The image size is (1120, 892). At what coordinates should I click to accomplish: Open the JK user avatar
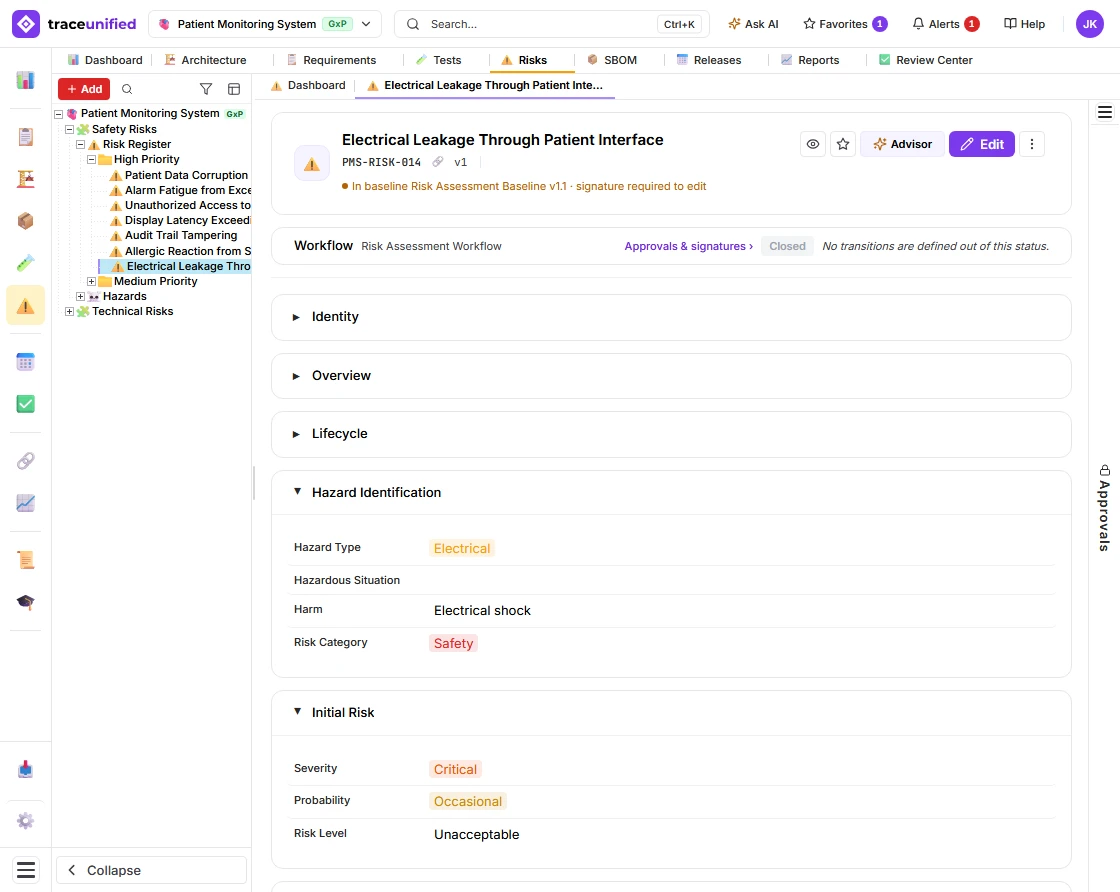click(1089, 24)
